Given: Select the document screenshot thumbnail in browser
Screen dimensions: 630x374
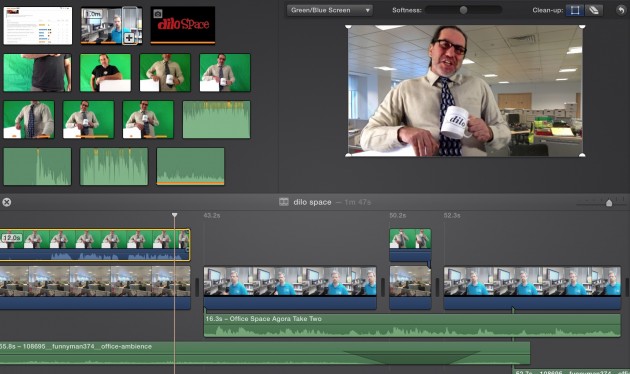Looking at the screenshot, I should click(38, 26).
